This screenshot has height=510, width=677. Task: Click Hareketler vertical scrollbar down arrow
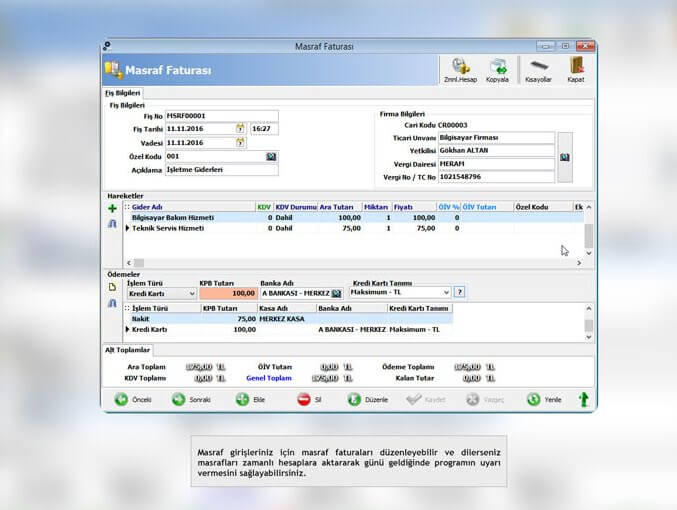pyautogui.click(x=589, y=253)
